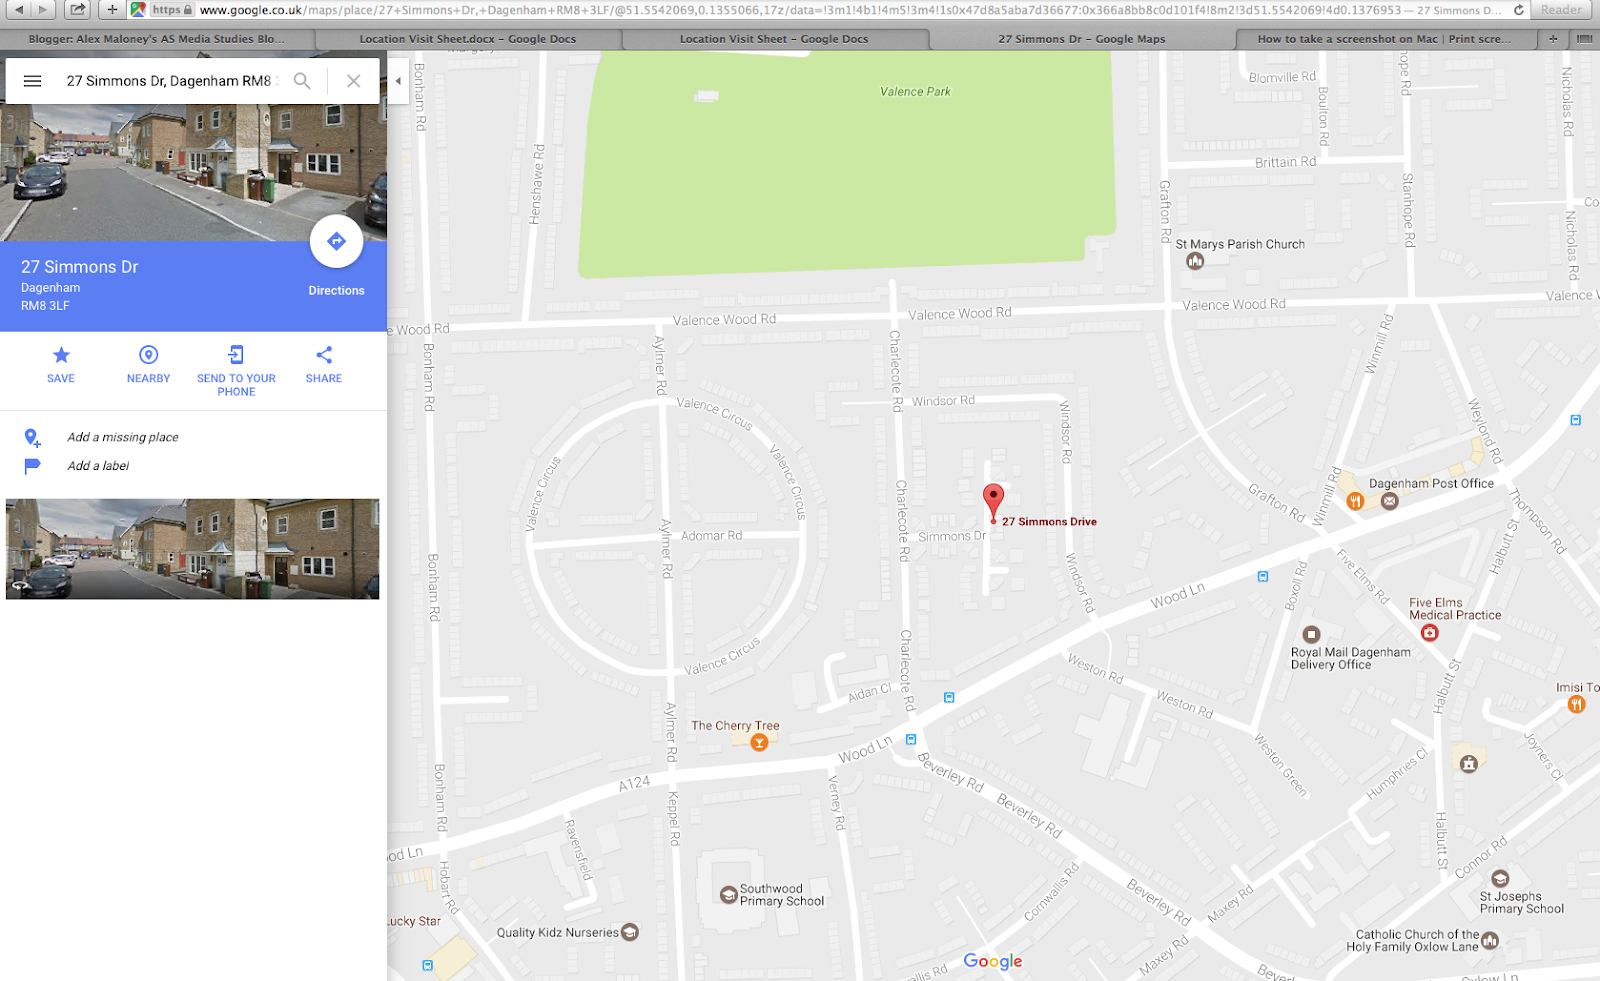Click the Dagenham Post Office mail icon
Viewport: 1600px width, 981px height.
pyautogui.click(x=1389, y=501)
